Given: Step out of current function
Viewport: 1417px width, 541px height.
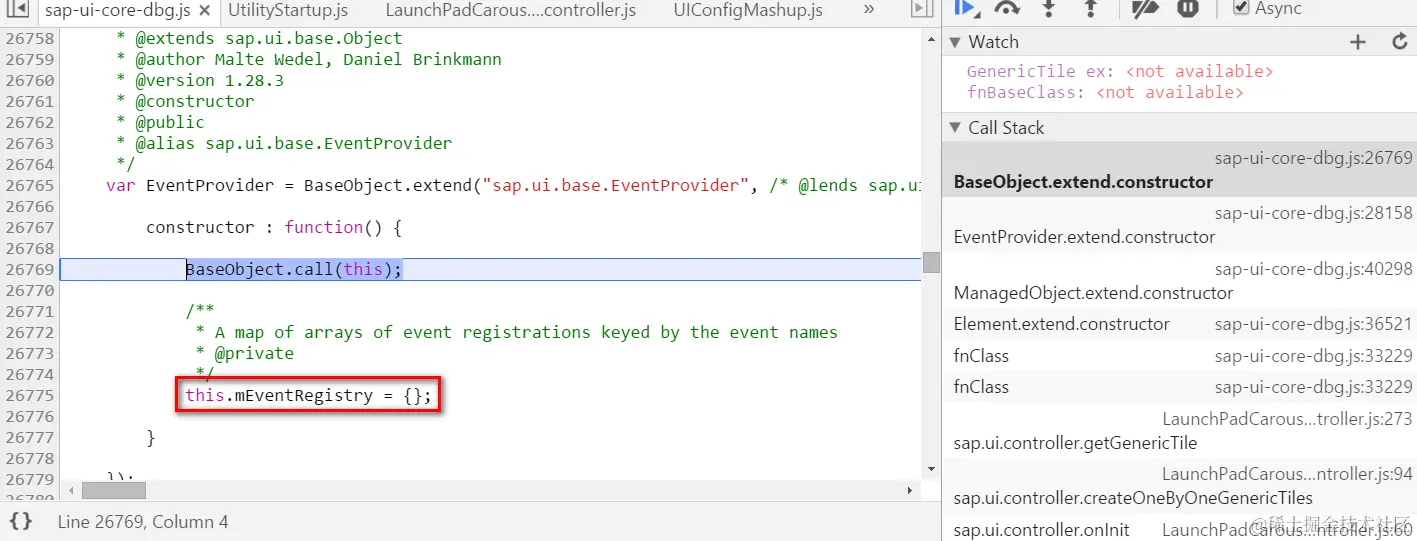Looking at the screenshot, I should (1091, 8).
